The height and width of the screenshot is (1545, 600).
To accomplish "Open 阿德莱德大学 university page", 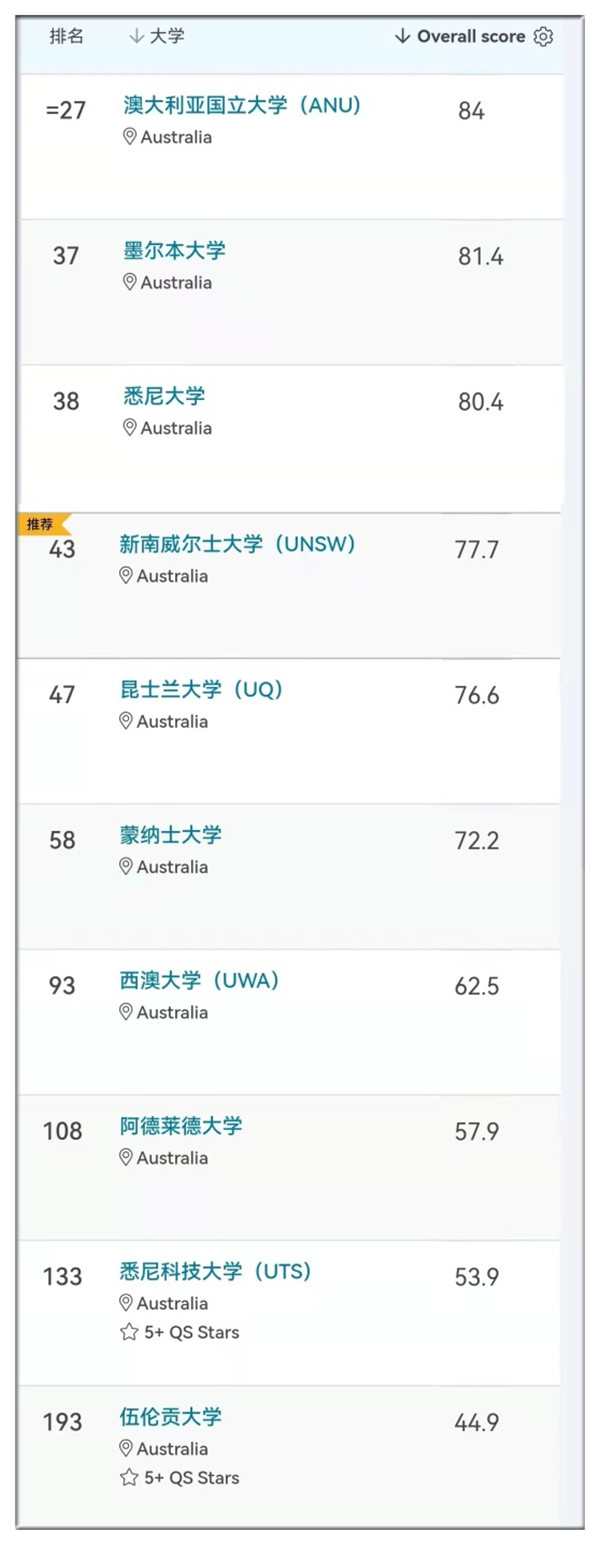I will 180,1126.
